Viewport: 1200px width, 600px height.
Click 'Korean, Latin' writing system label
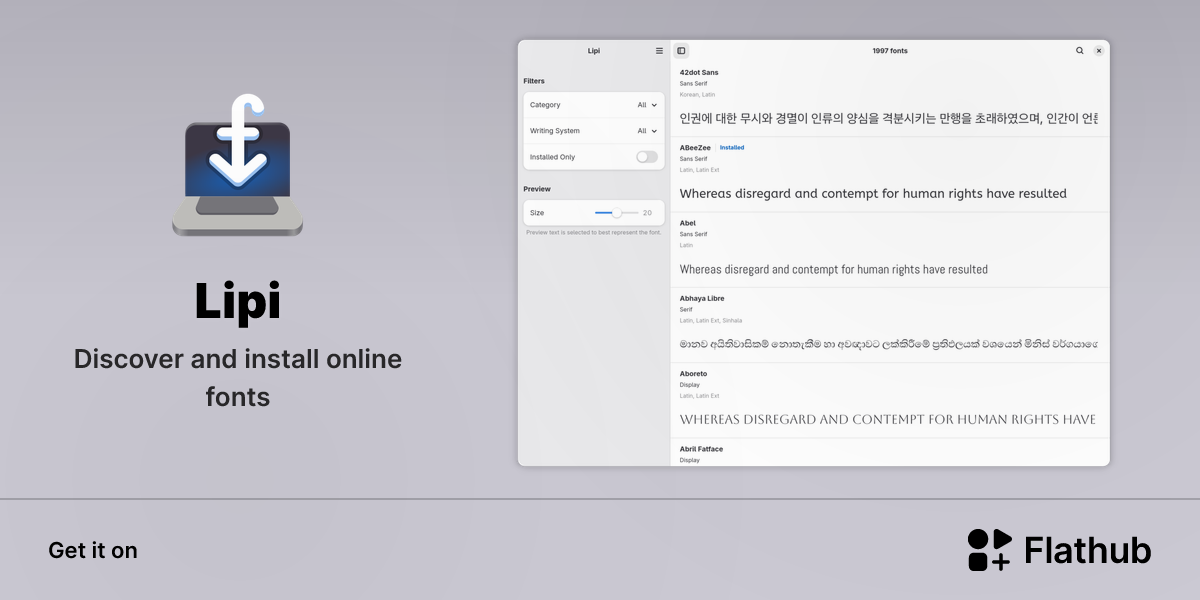tap(697, 95)
